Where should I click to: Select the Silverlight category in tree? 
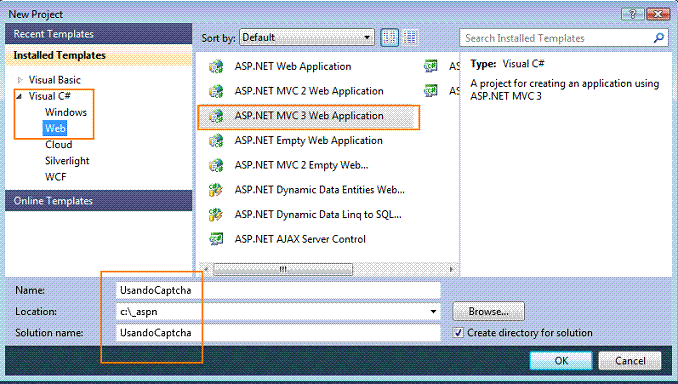point(67,161)
